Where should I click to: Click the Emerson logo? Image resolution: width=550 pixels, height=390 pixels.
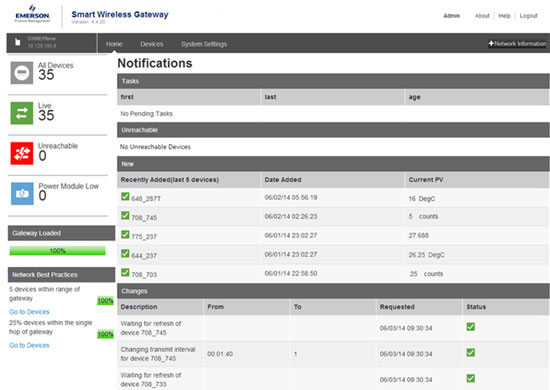[x=32, y=14]
